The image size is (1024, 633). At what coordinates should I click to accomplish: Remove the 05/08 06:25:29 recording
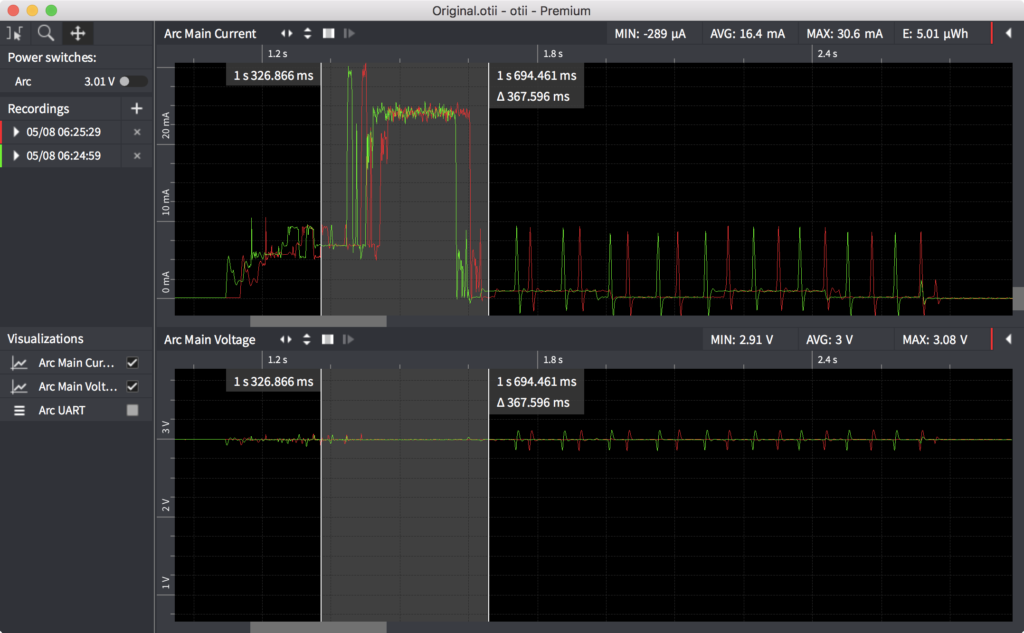coord(137,132)
